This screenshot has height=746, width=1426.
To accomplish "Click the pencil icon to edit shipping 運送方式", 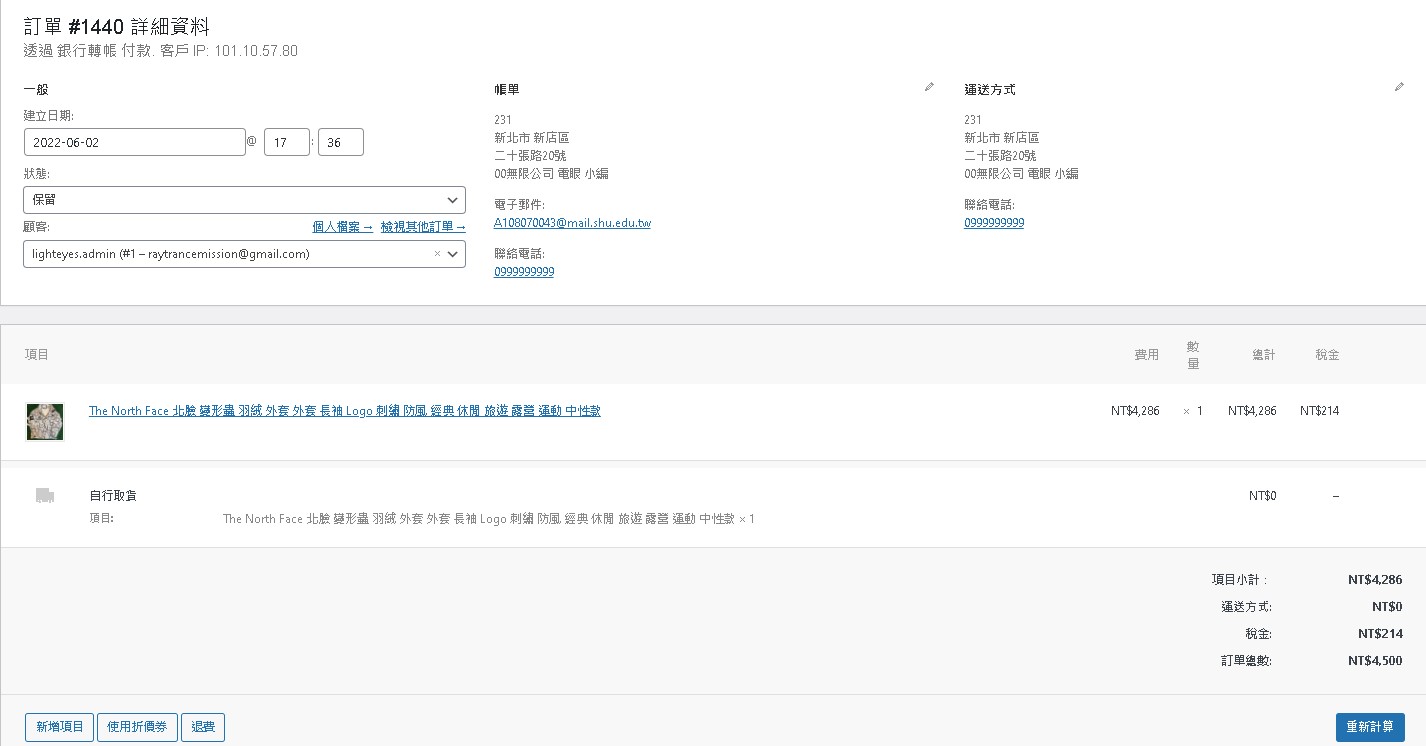I will click(x=1399, y=88).
